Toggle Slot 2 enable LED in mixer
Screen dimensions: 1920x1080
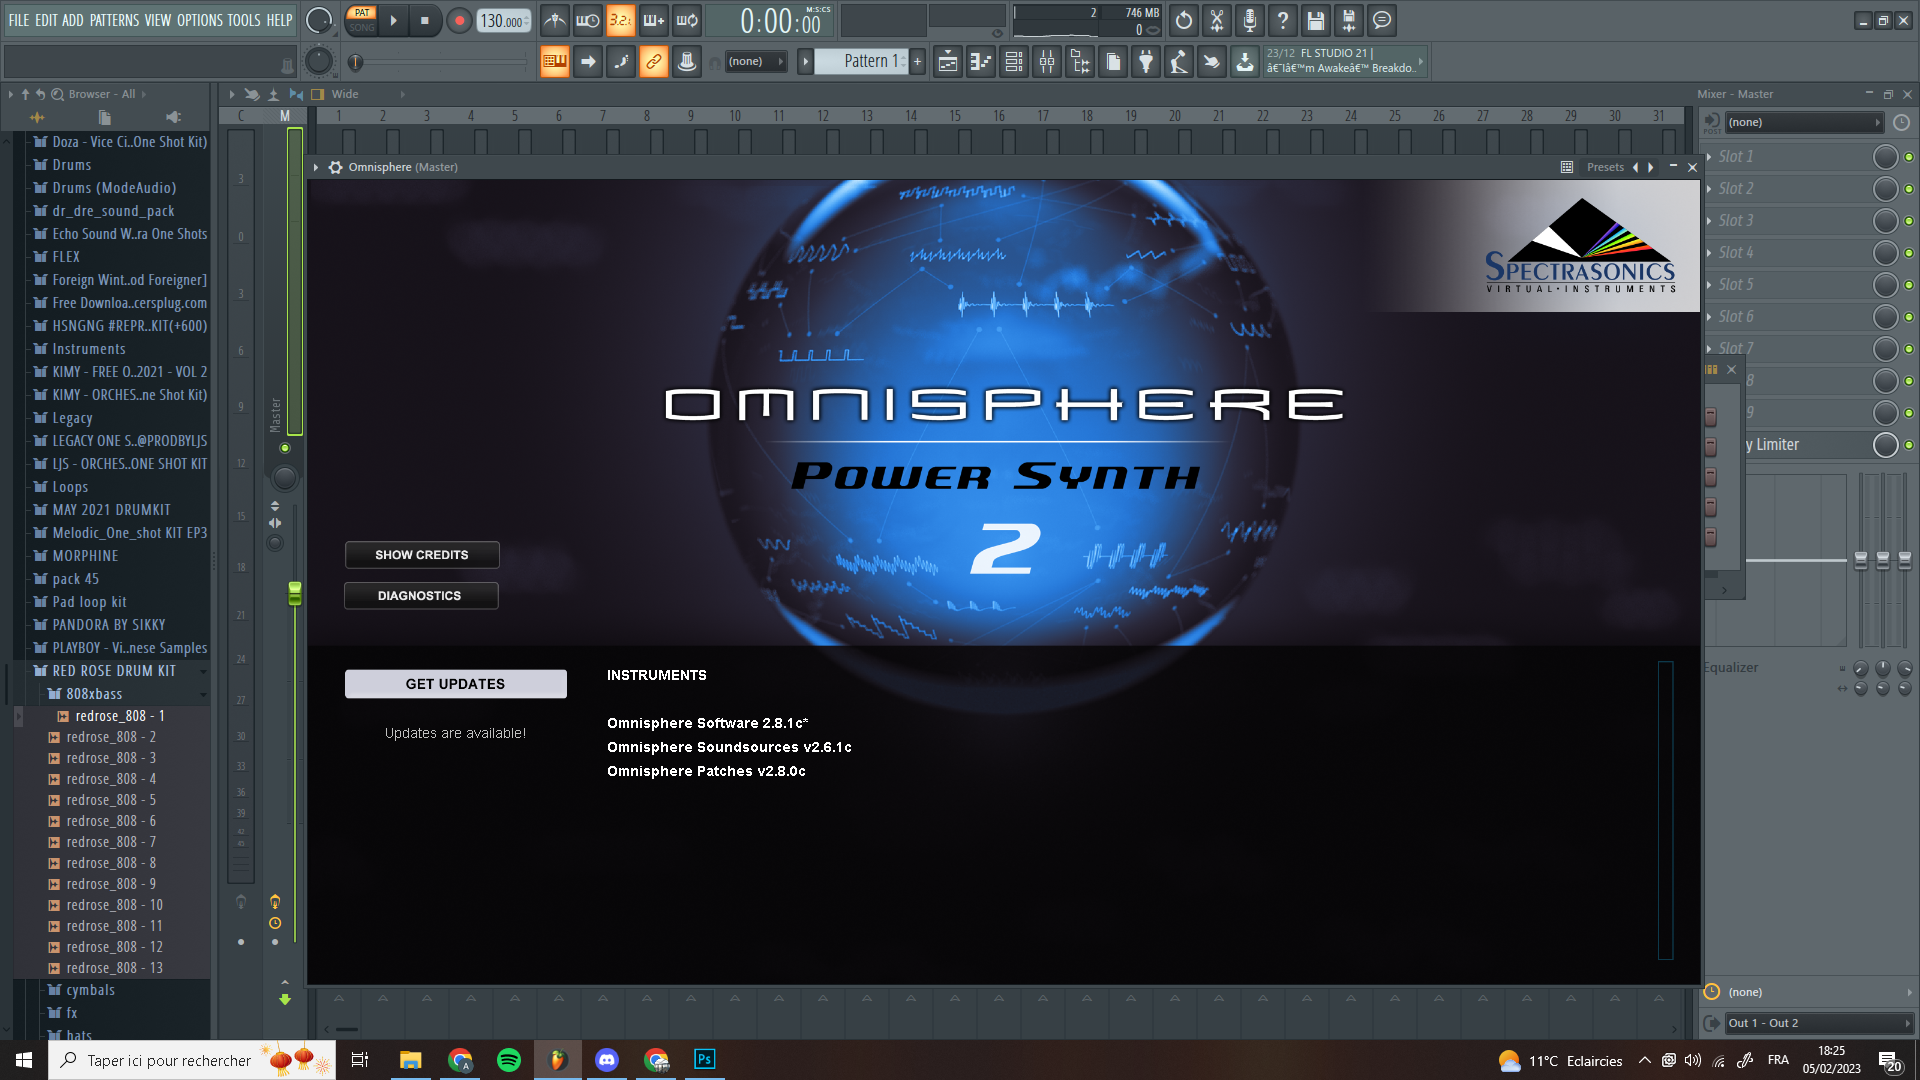[1909, 189]
